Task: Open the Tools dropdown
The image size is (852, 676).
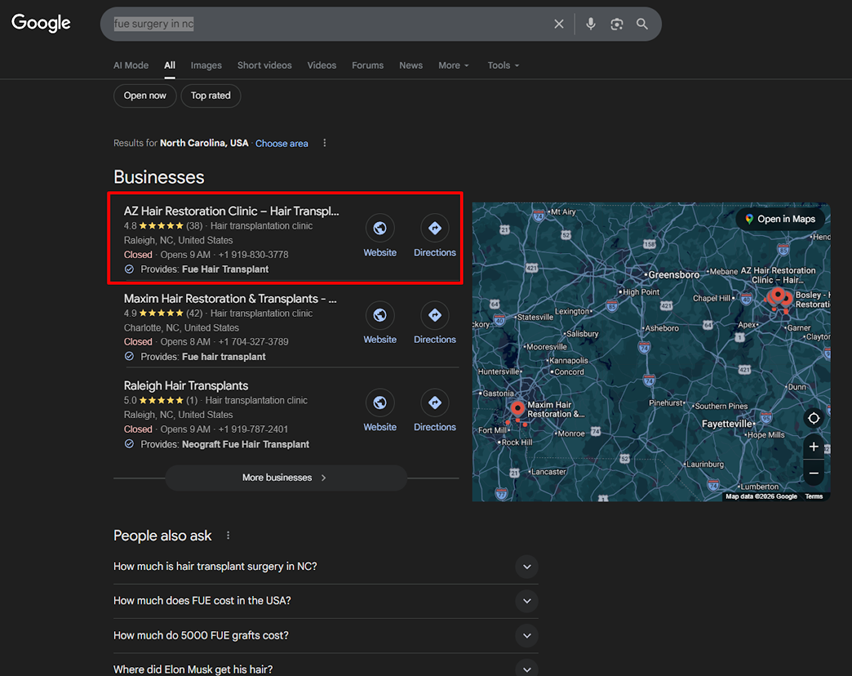Action: coord(503,66)
